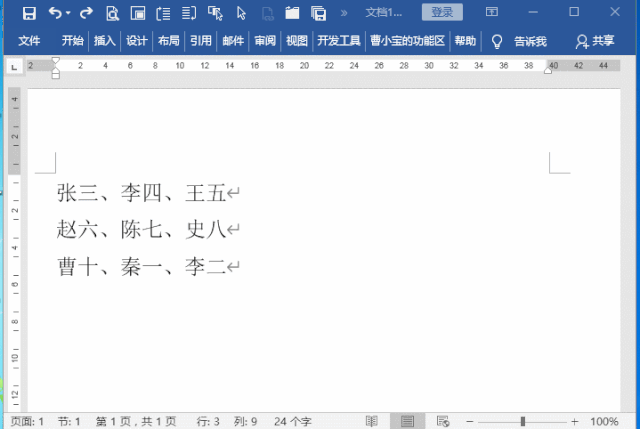Click the 100% zoom level

(x=604, y=421)
